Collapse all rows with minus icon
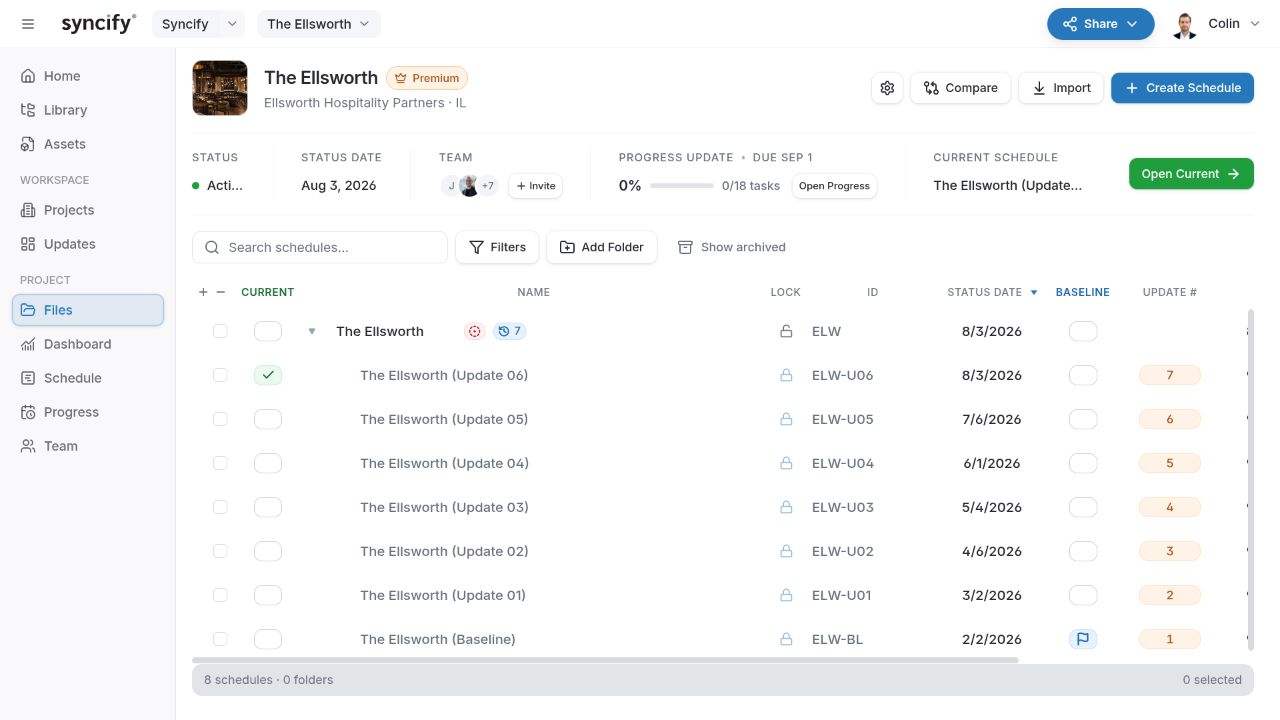The width and height of the screenshot is (1280, 720). [x=221, y=292]
